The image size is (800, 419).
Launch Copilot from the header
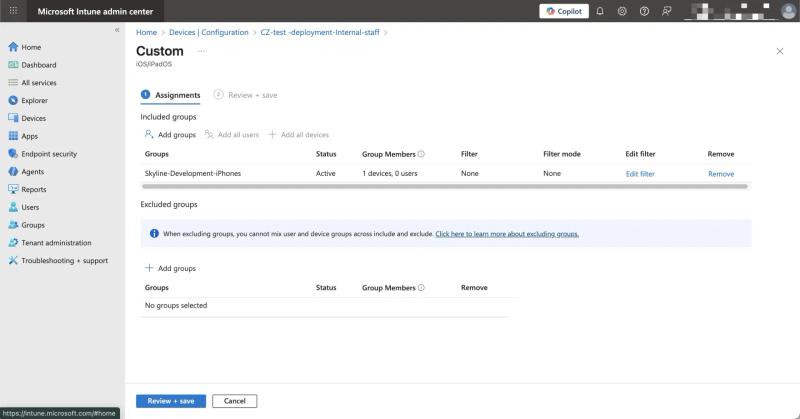pyautogui.click(x=564, y=11)
